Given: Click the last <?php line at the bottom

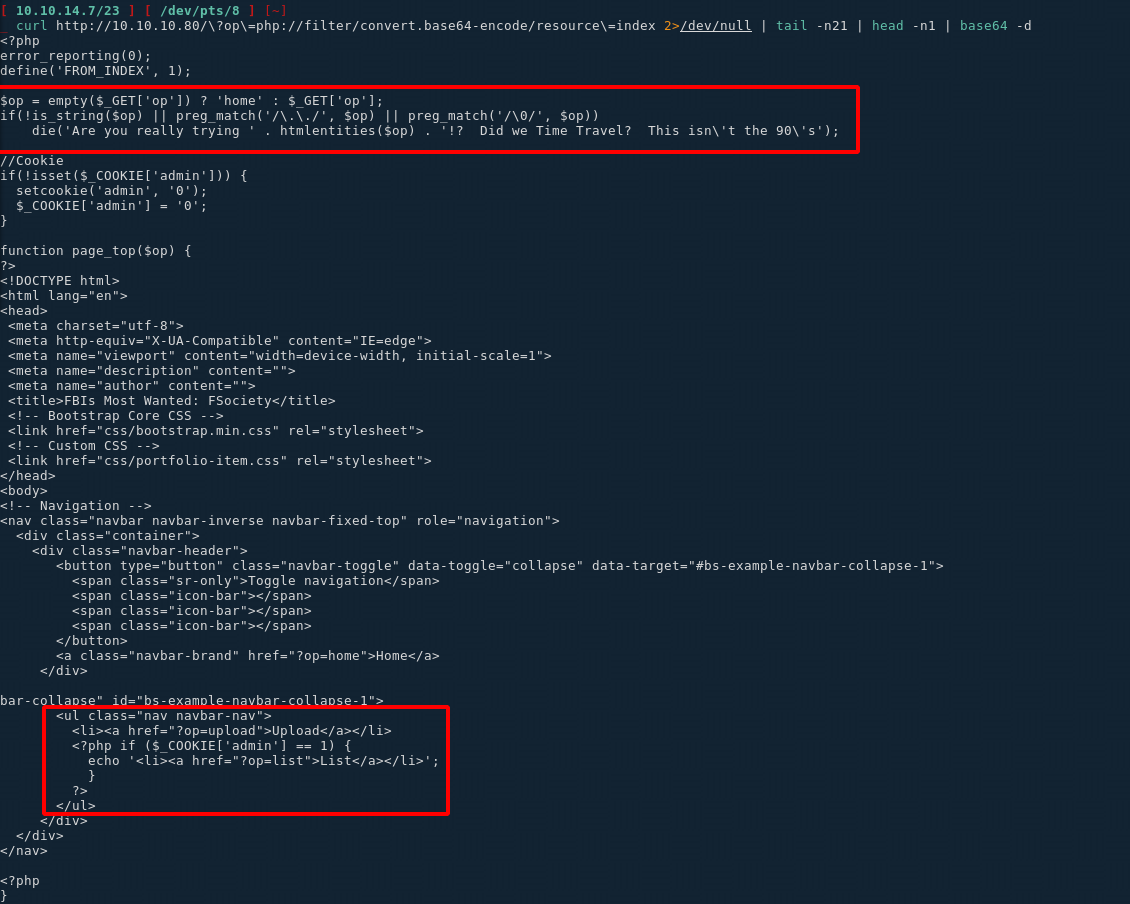Looking at the screenshot, I should (x=20, y=881).
